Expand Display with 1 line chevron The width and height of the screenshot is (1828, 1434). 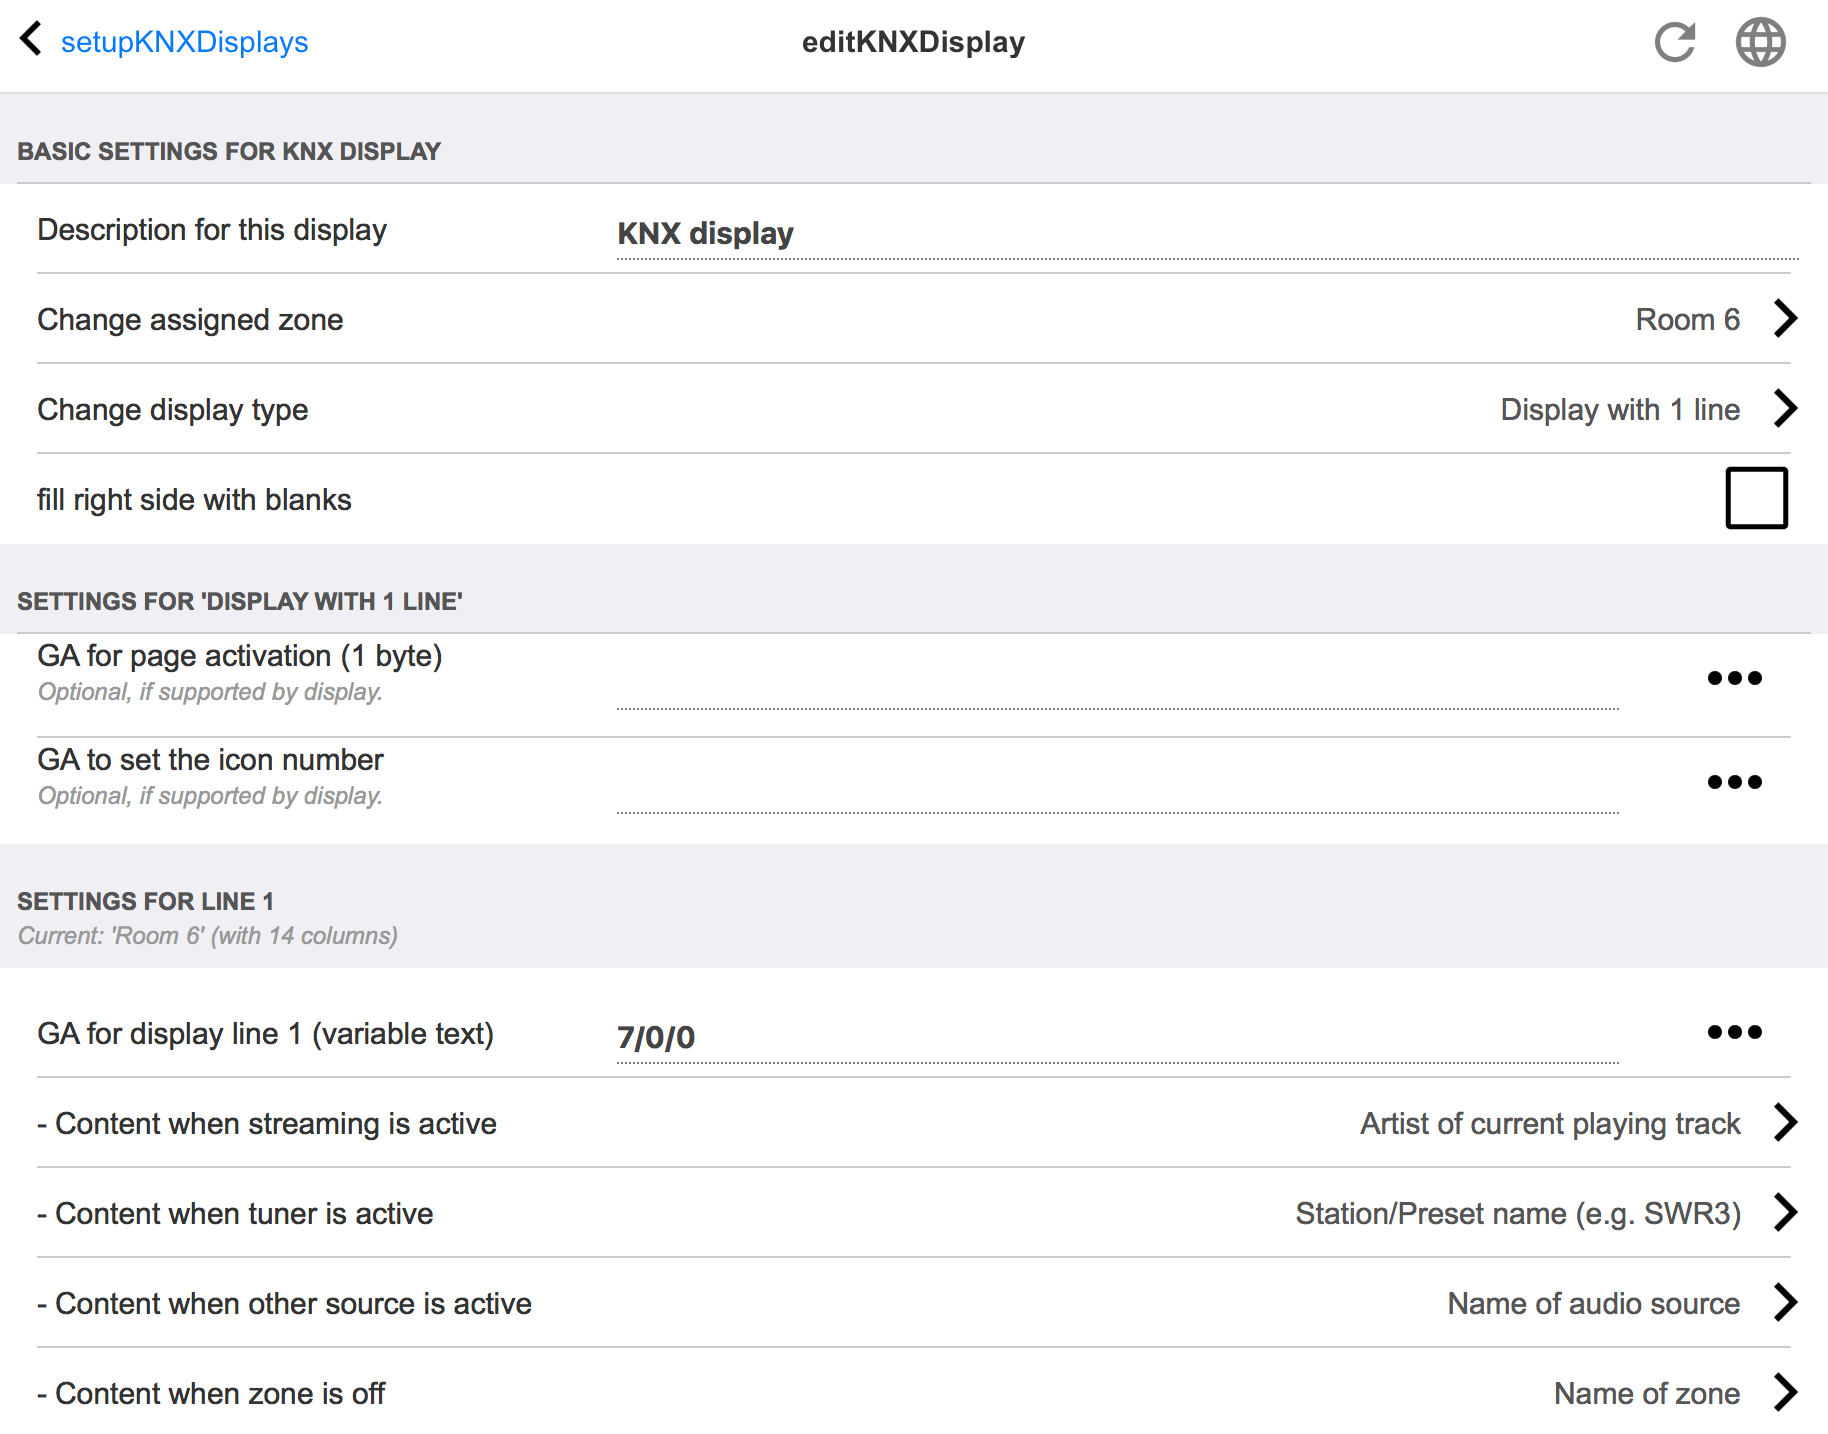tap(1785, 409)
